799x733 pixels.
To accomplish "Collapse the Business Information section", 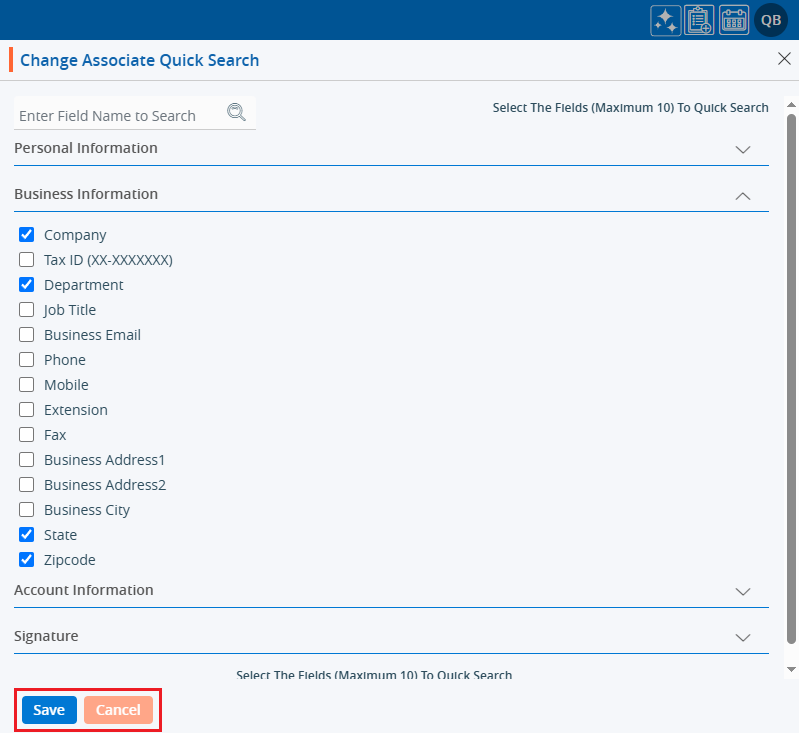I will tap(742, 196).
